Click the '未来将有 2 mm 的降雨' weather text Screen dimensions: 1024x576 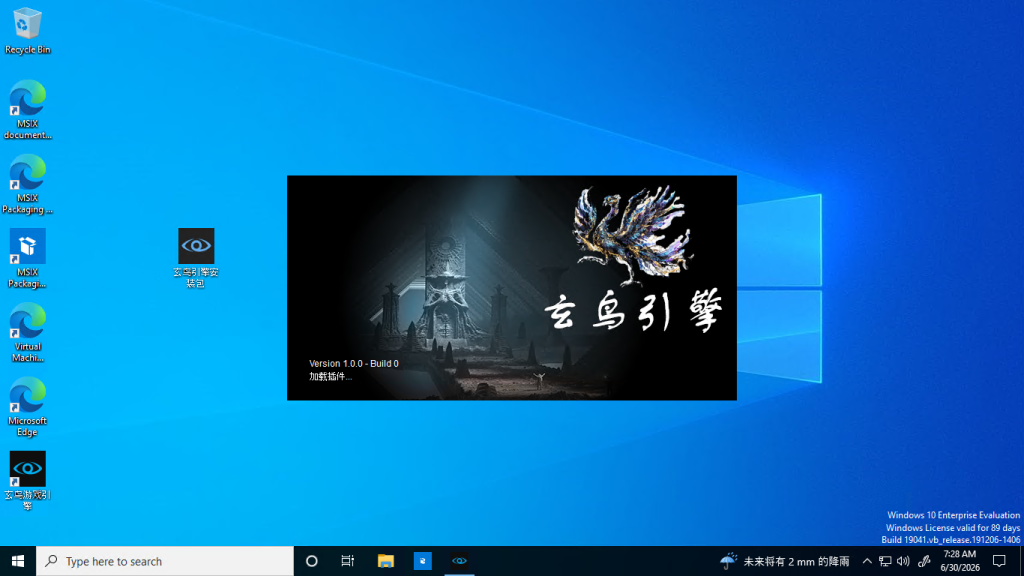coord(796,561)
